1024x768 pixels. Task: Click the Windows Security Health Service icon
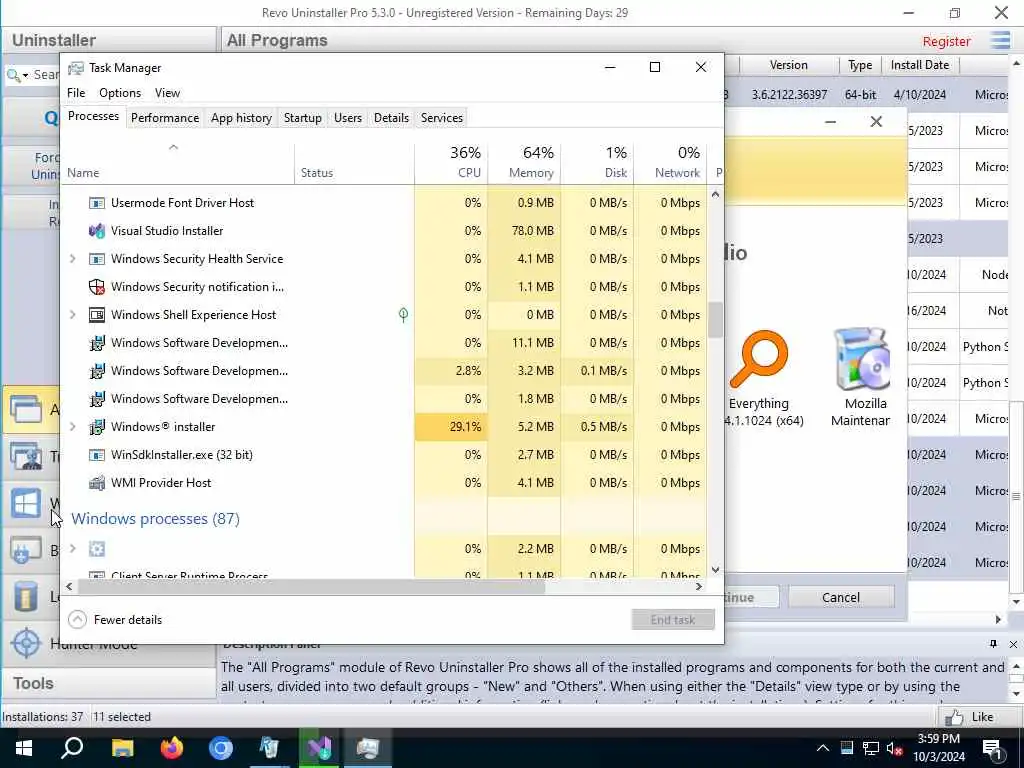97,259
